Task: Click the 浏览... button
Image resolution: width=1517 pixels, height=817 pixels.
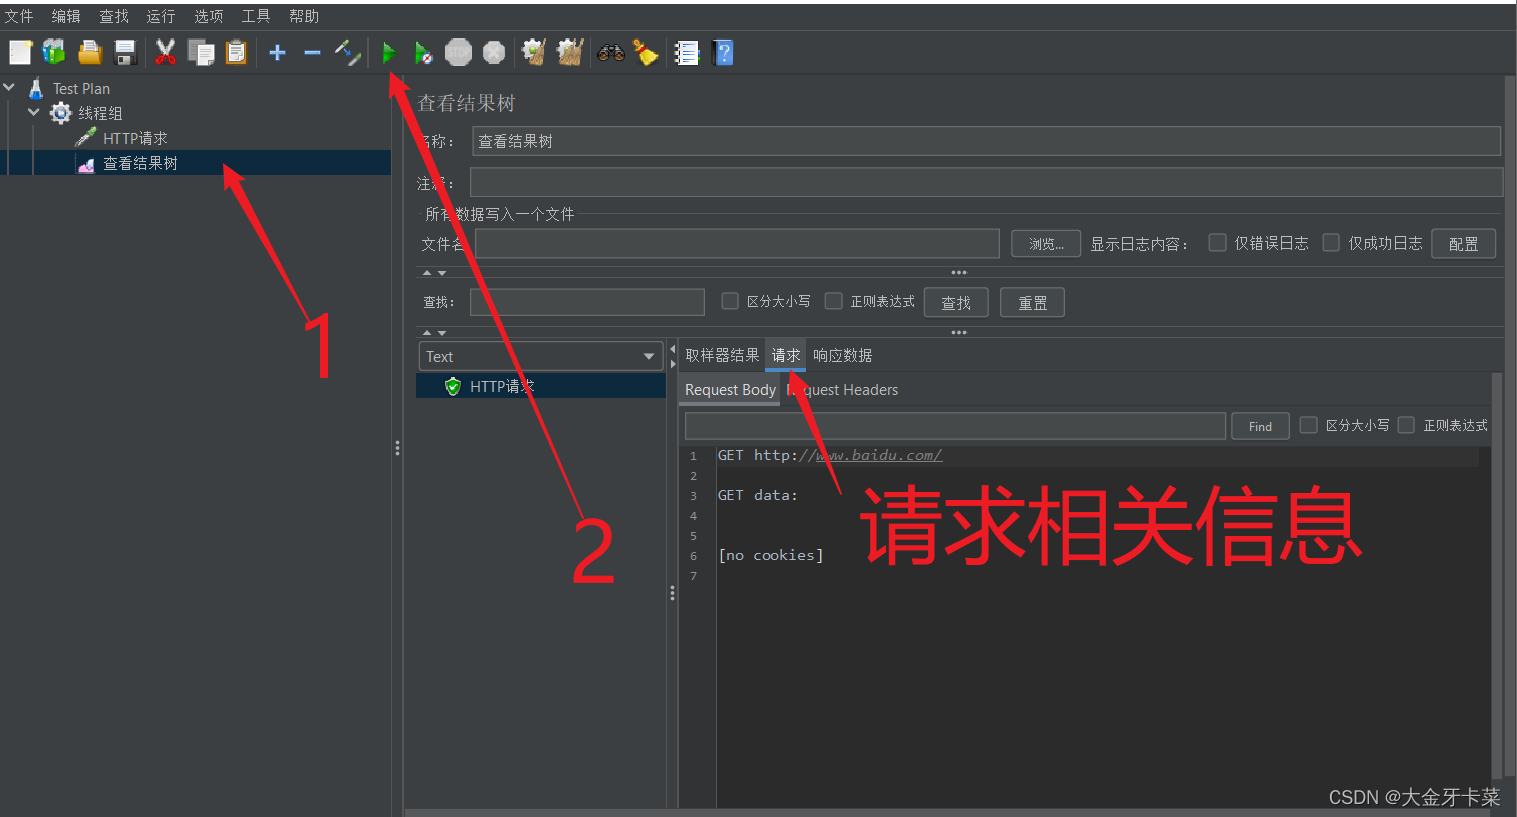Action: tap(1046, 243)
